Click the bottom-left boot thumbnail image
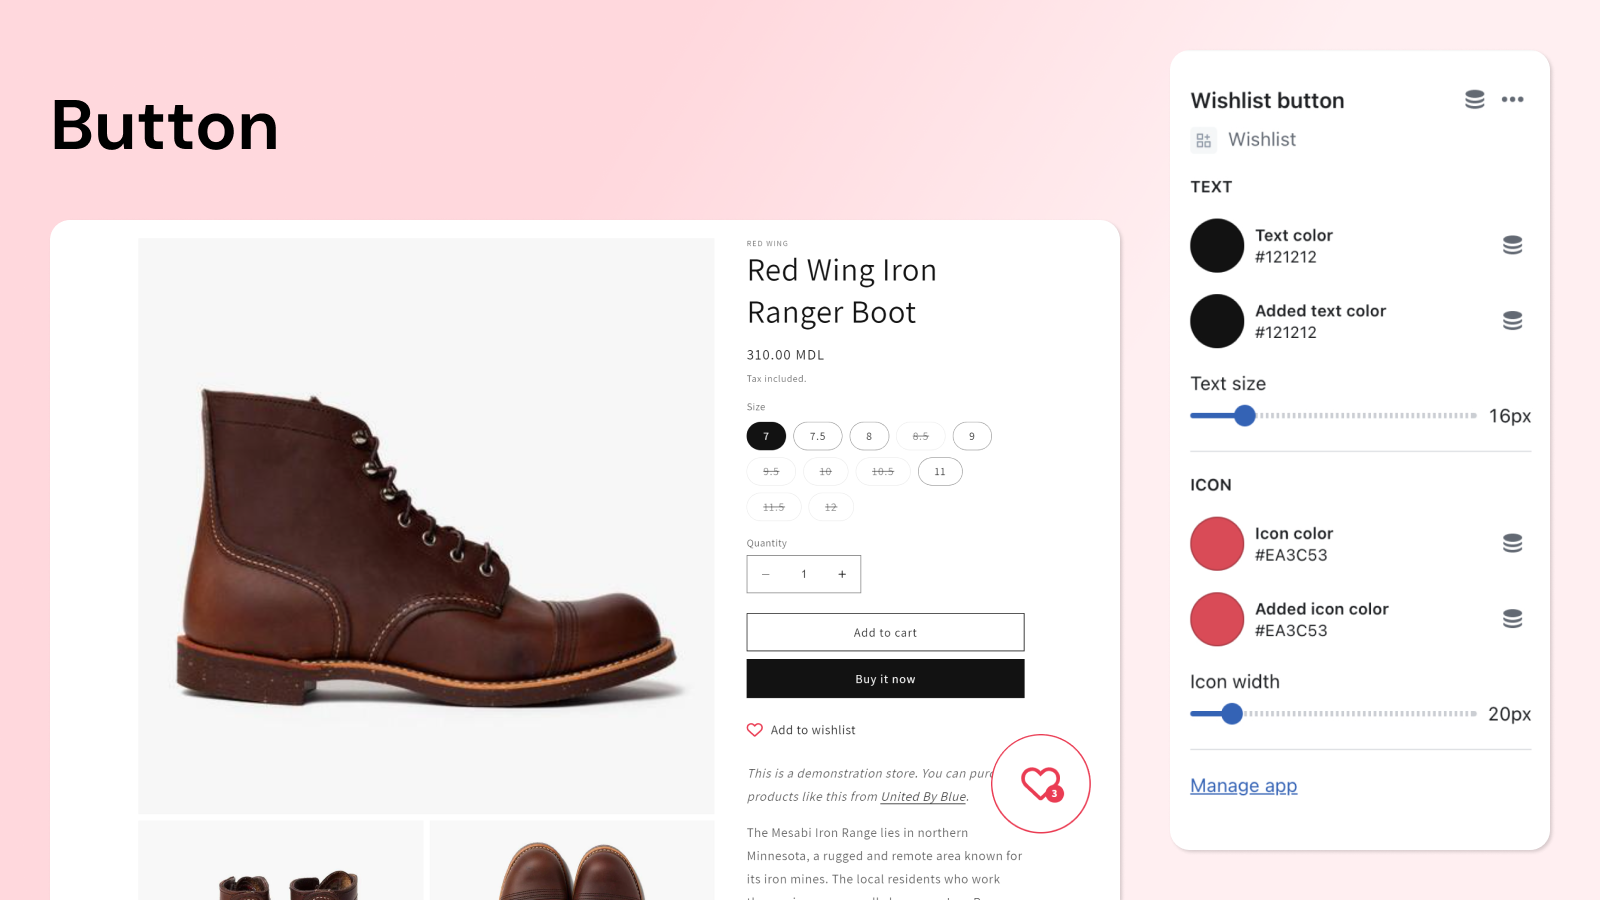Image resolution: width=1600 pixels, height=900 pixels. coord(280,862)
